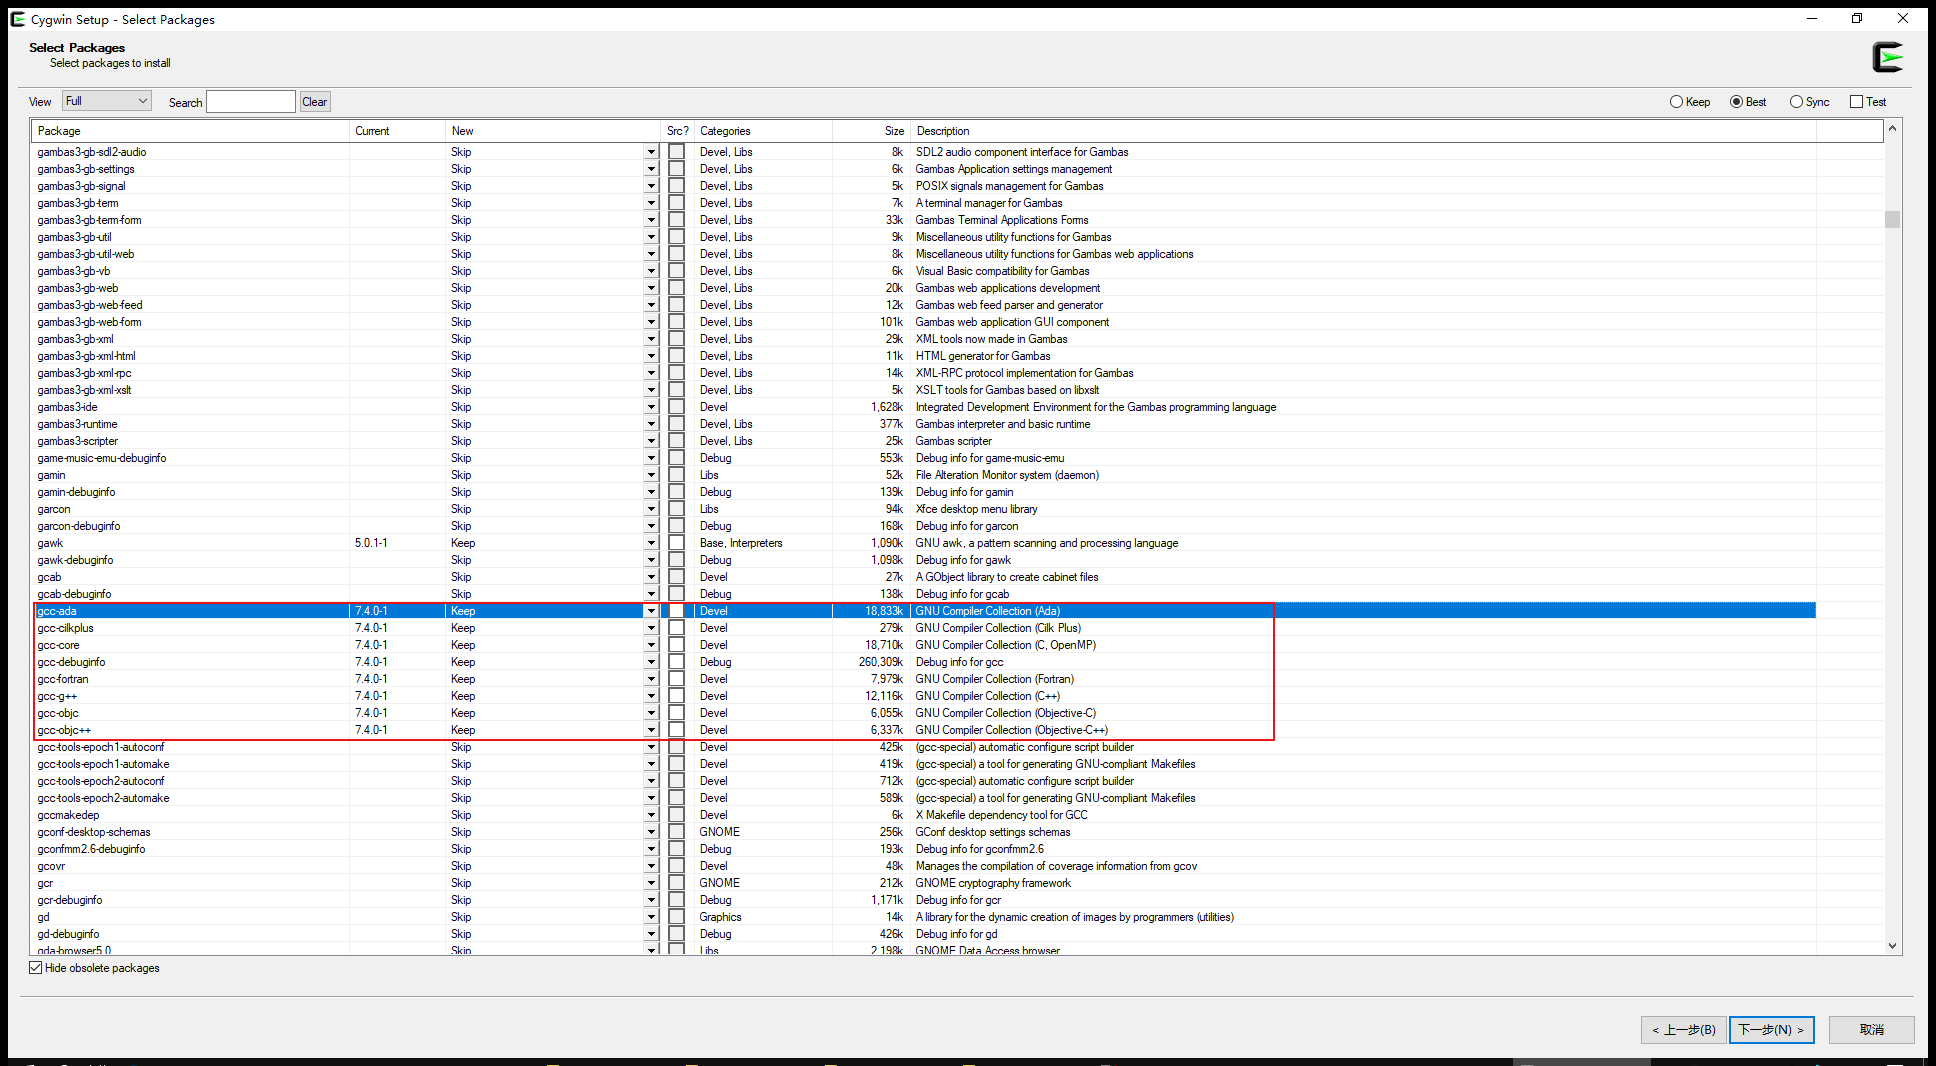Go back with the 上一步(B) button
Viewport: 1936px width, 1066px height.
point(1683,1030)
